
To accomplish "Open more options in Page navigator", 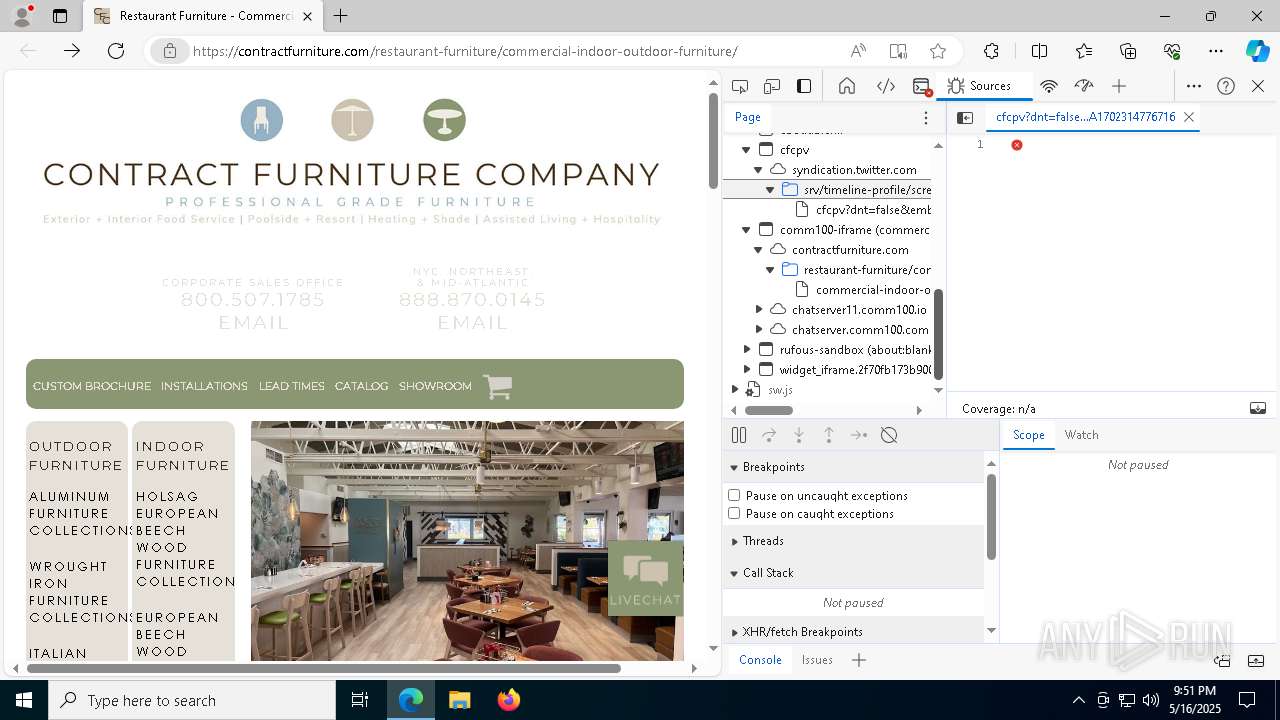I will (926, 117).
